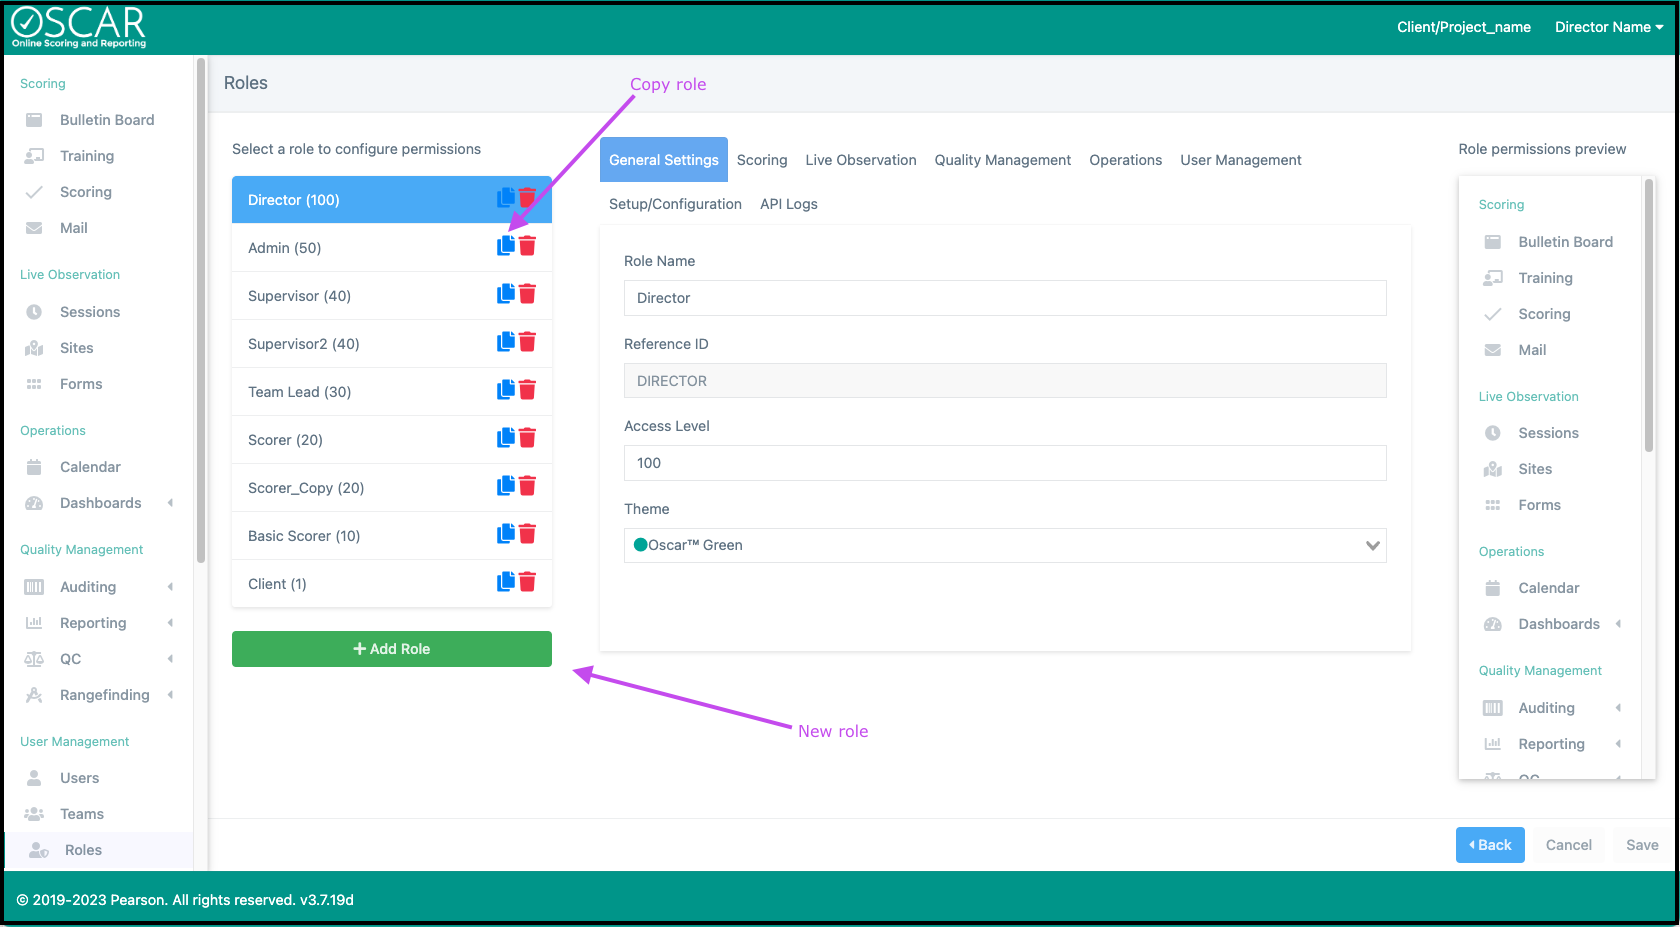
Task: Click the Role Name input field
Action: pyautogui.click(x=1004, y=298)
